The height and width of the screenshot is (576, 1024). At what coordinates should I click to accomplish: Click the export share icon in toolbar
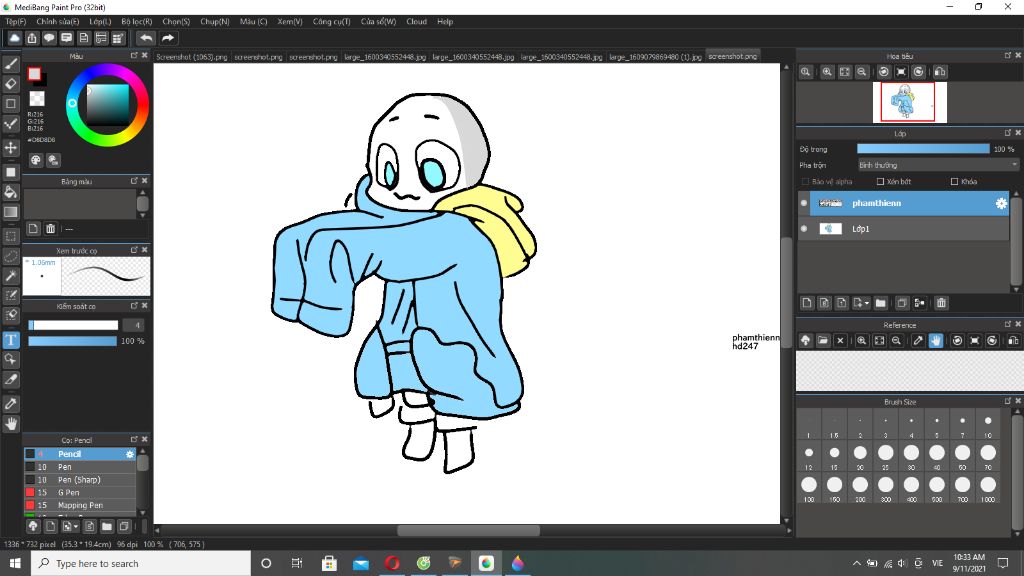[x=31, y=39]
